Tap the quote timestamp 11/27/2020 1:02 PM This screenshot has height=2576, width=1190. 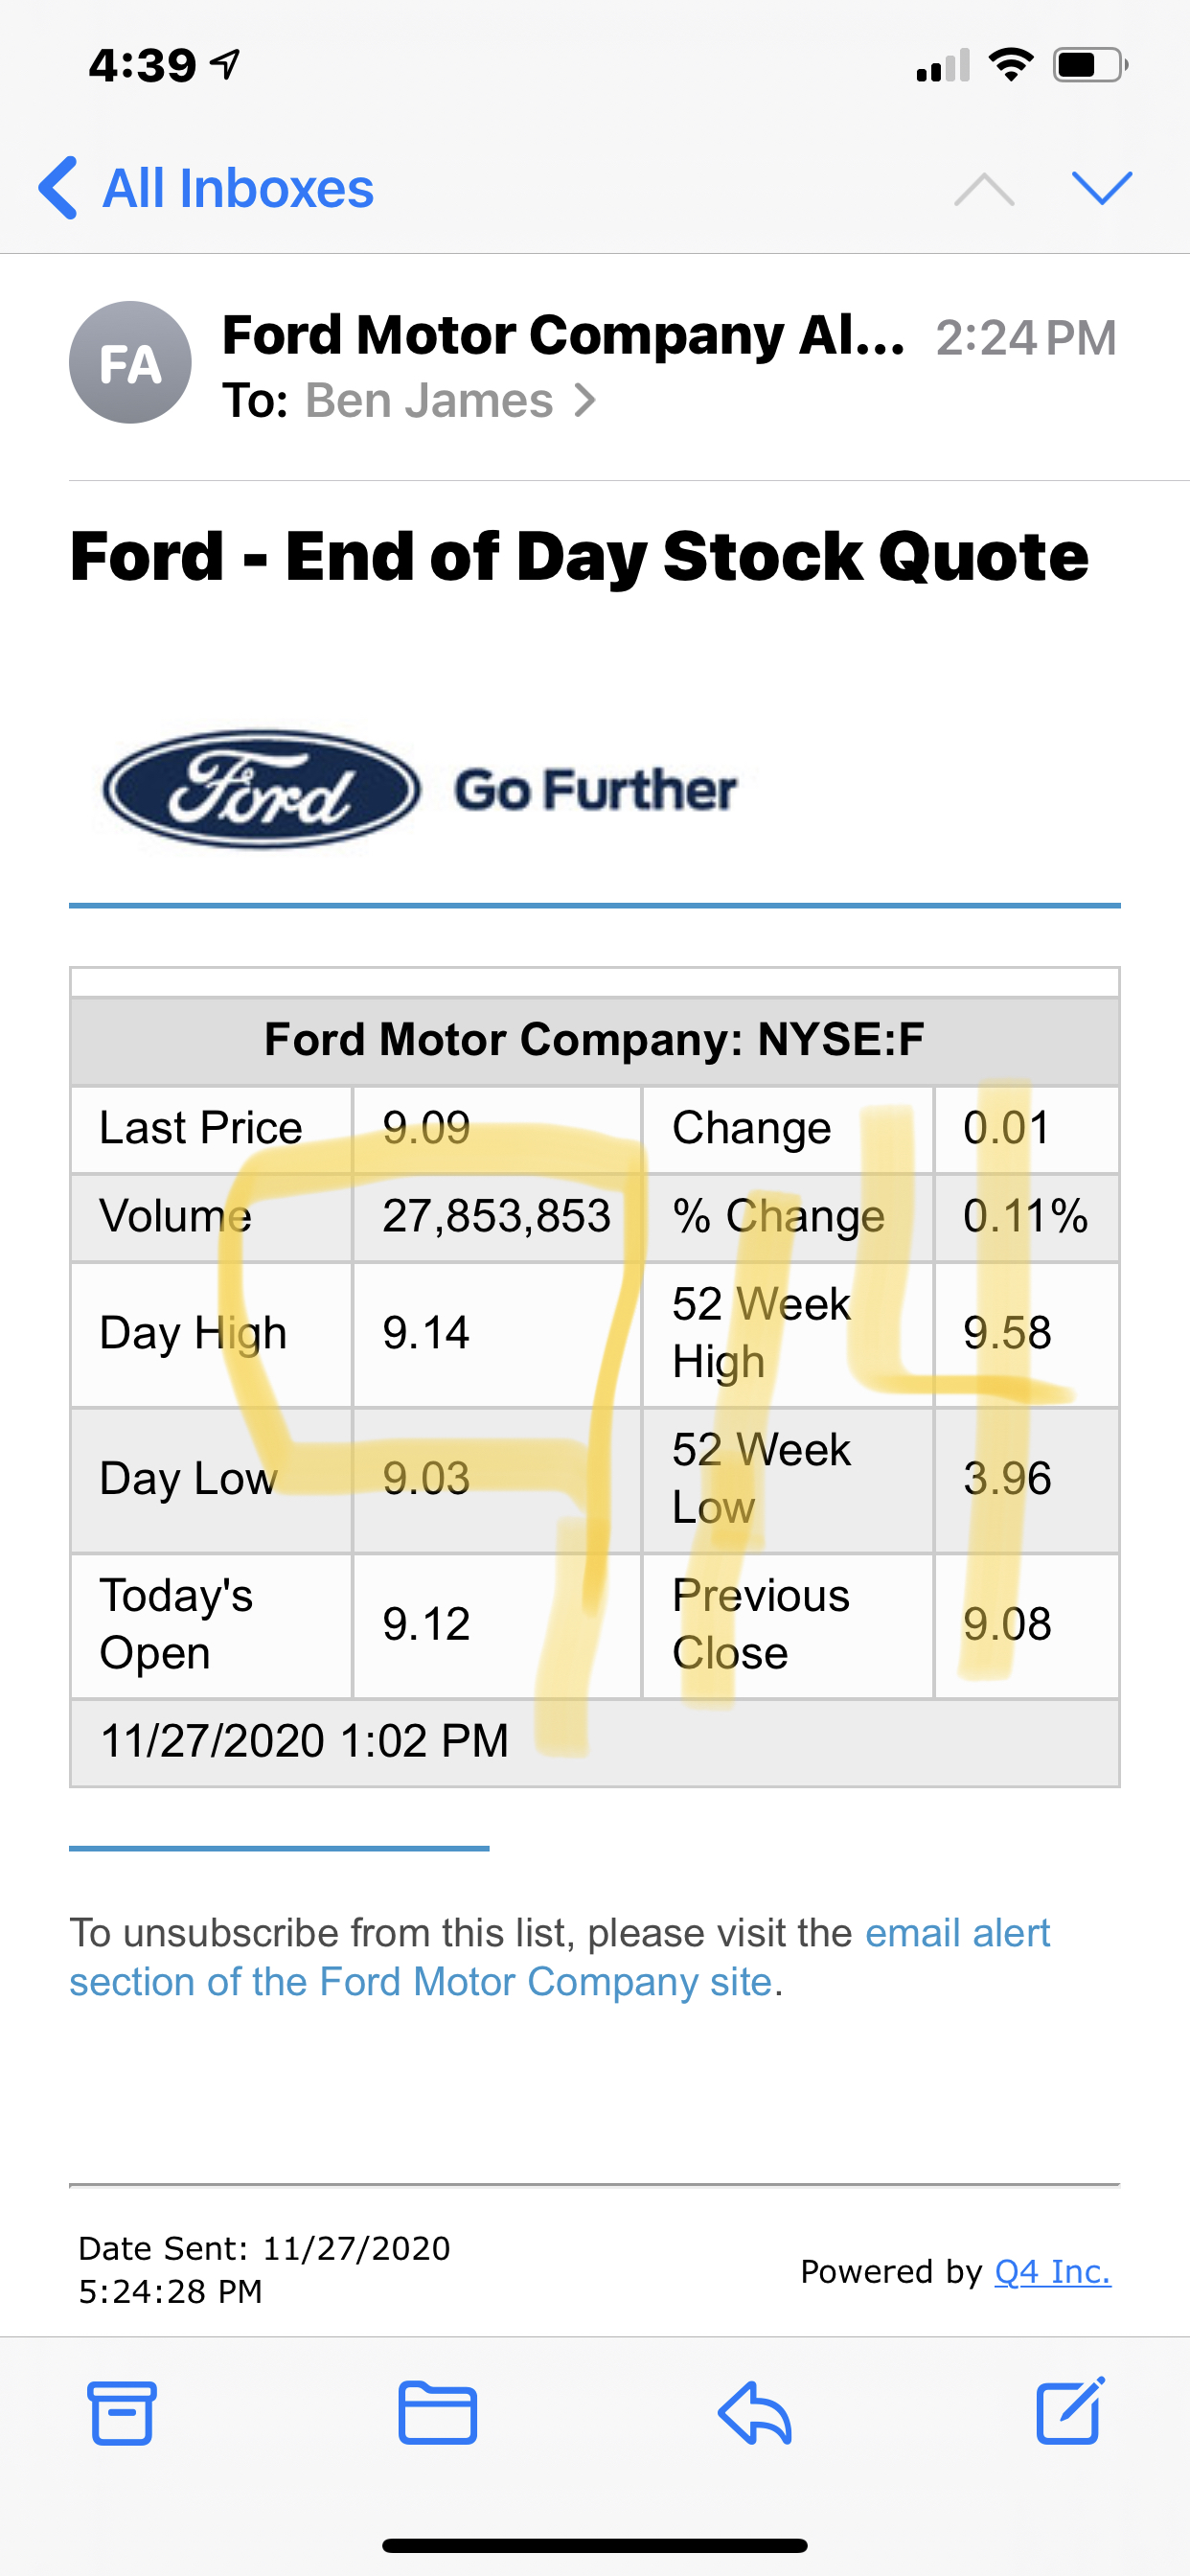click(304, 1740)
